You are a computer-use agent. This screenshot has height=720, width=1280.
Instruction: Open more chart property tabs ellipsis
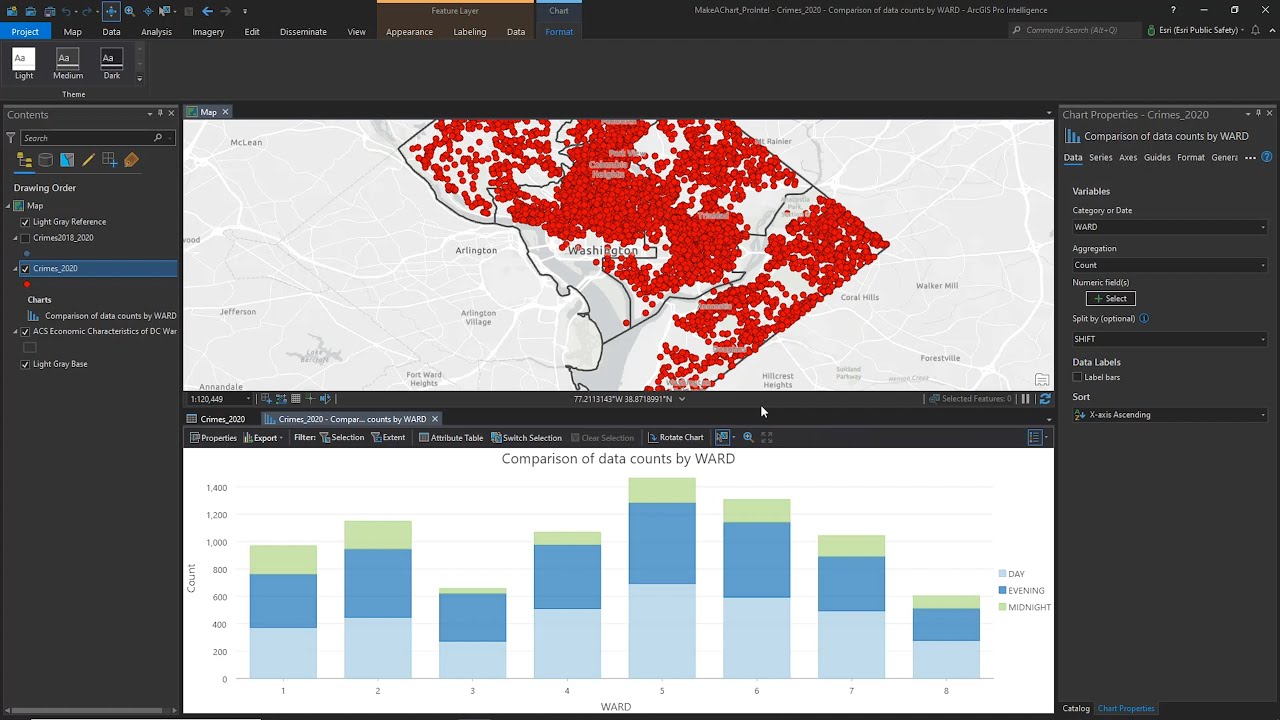(x=1250, y=157)
